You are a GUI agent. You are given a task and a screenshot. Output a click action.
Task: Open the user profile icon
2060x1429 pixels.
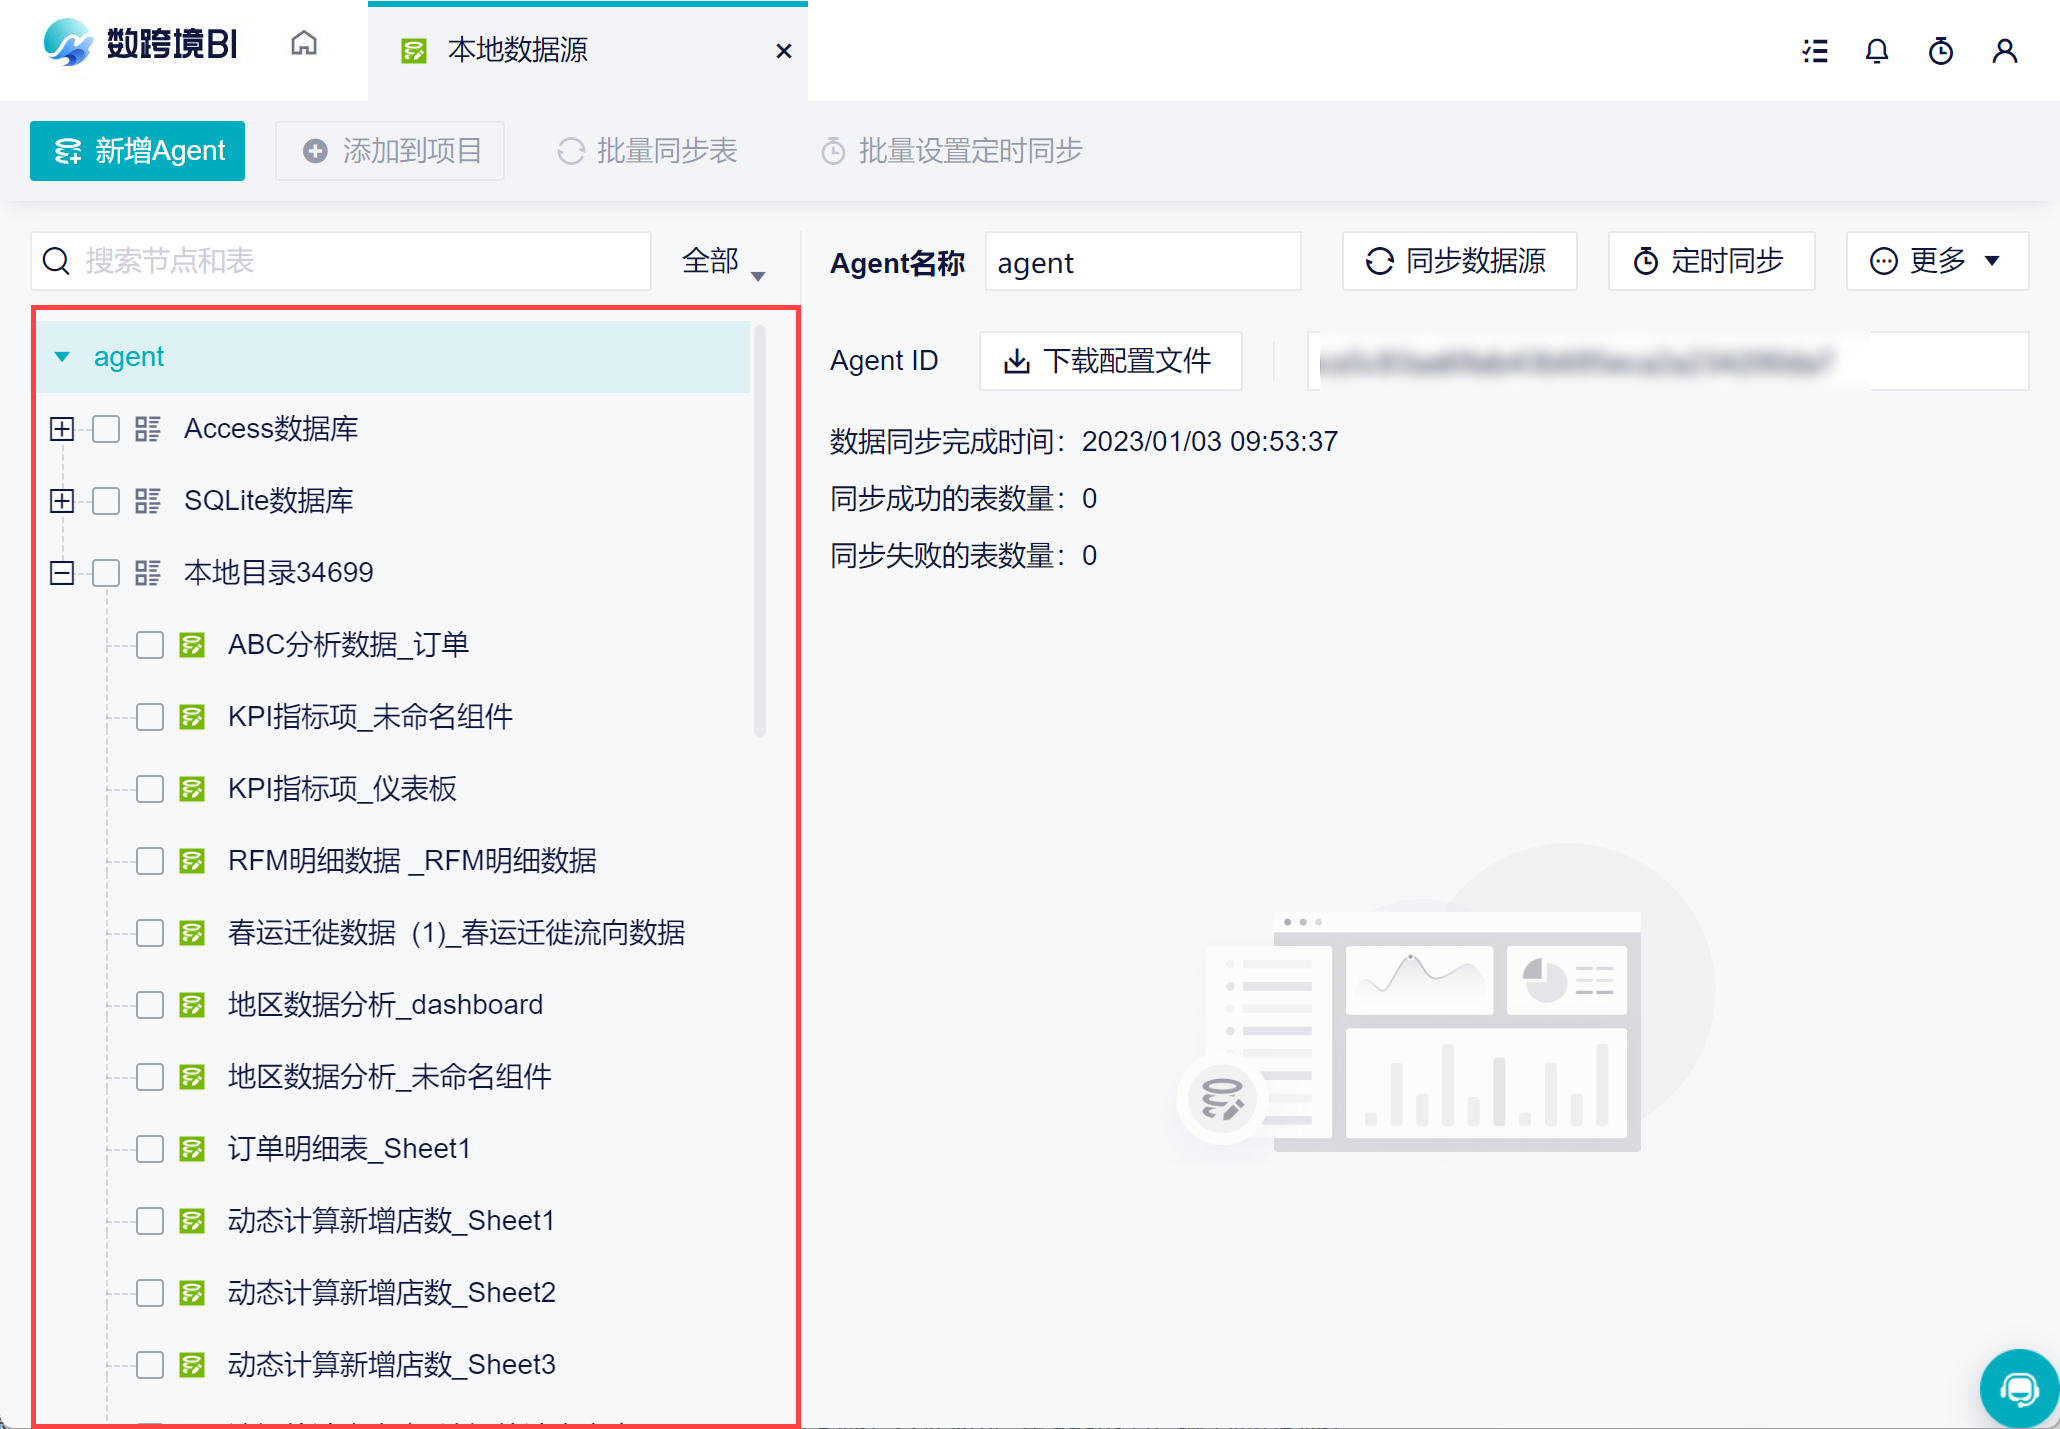coord(2004,51)
